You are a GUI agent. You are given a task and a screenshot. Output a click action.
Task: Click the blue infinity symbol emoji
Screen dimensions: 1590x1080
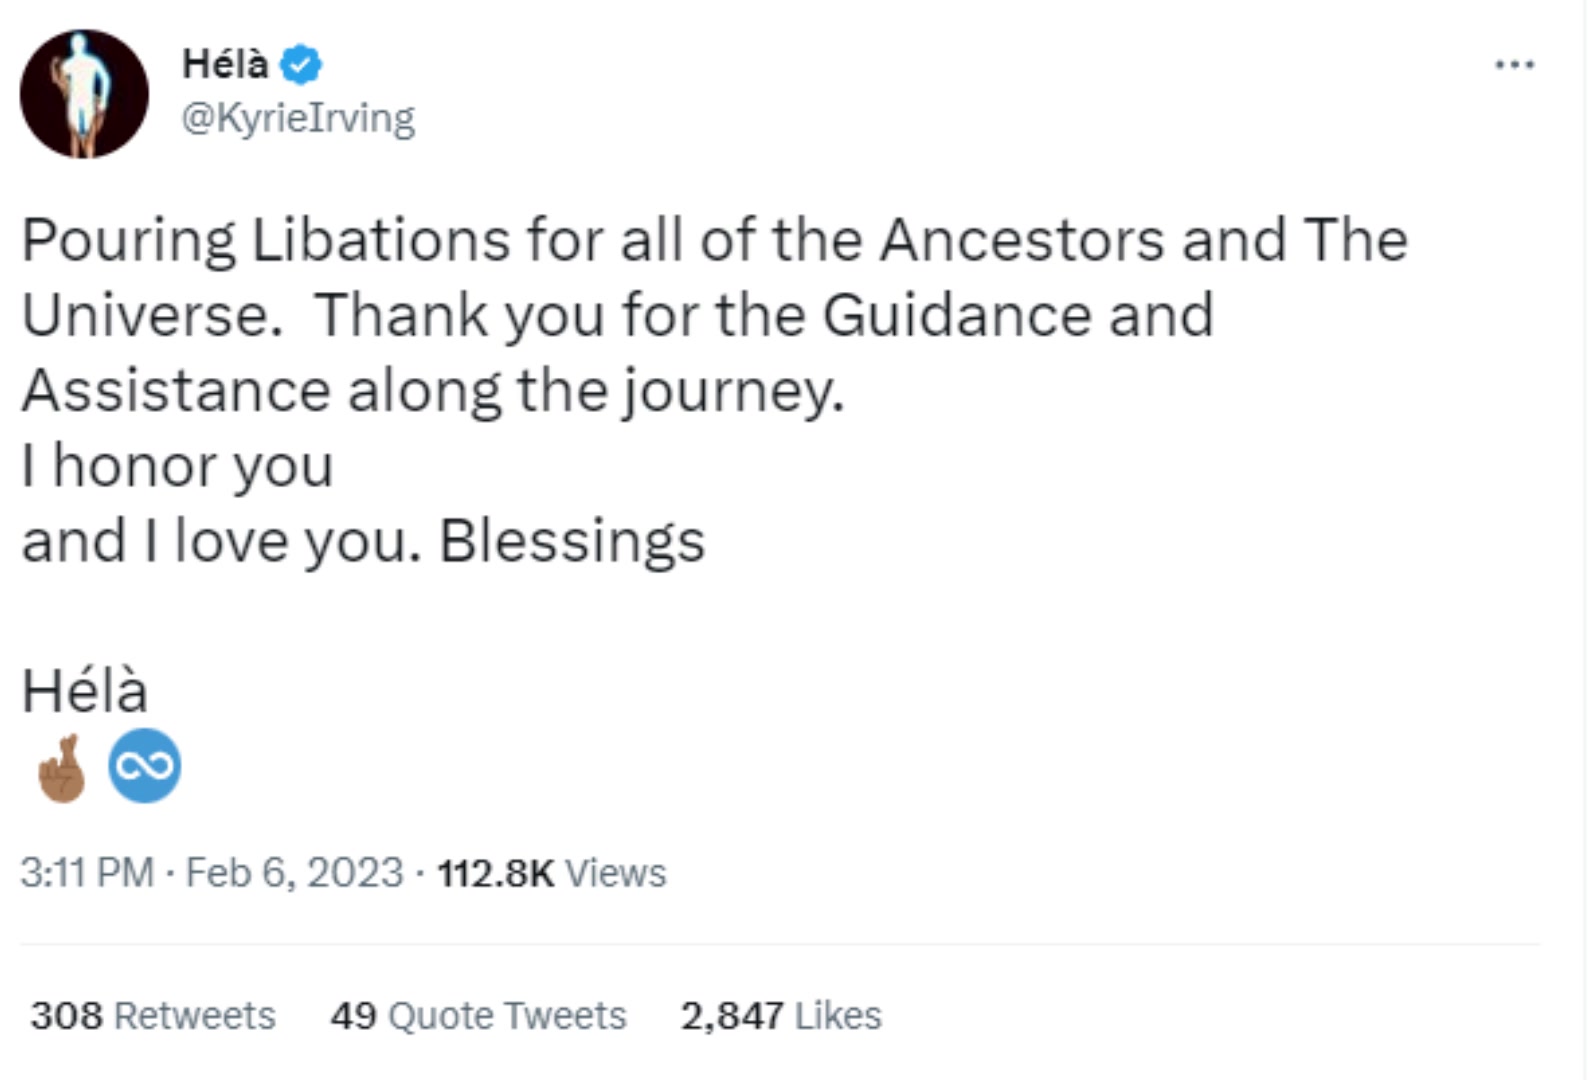pyautogui.click(x=145, y=766)
